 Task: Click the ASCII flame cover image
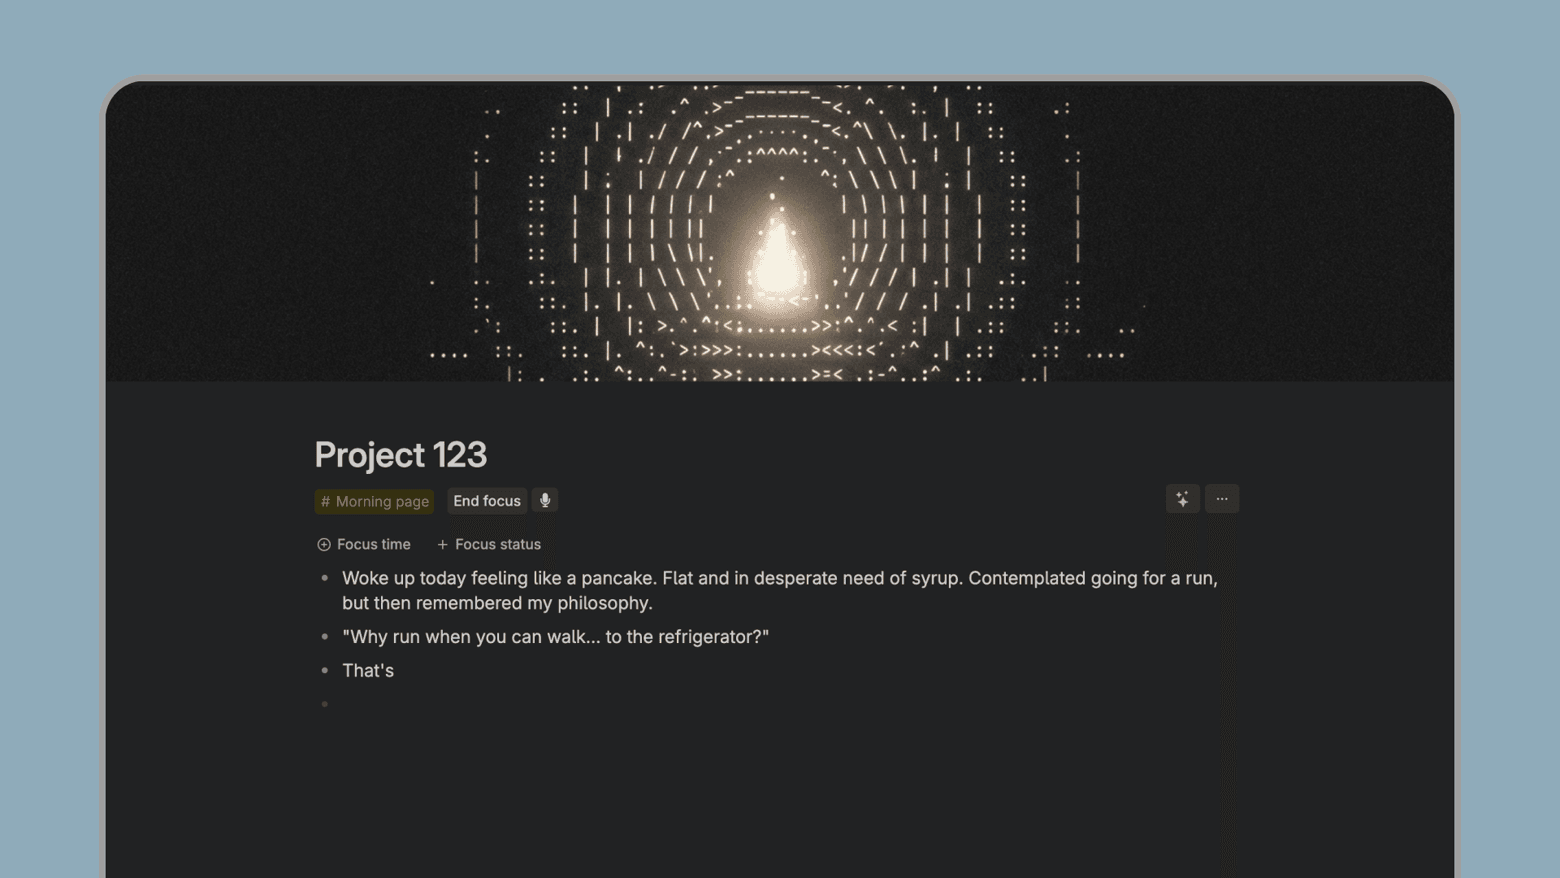[x=780, y=232]
